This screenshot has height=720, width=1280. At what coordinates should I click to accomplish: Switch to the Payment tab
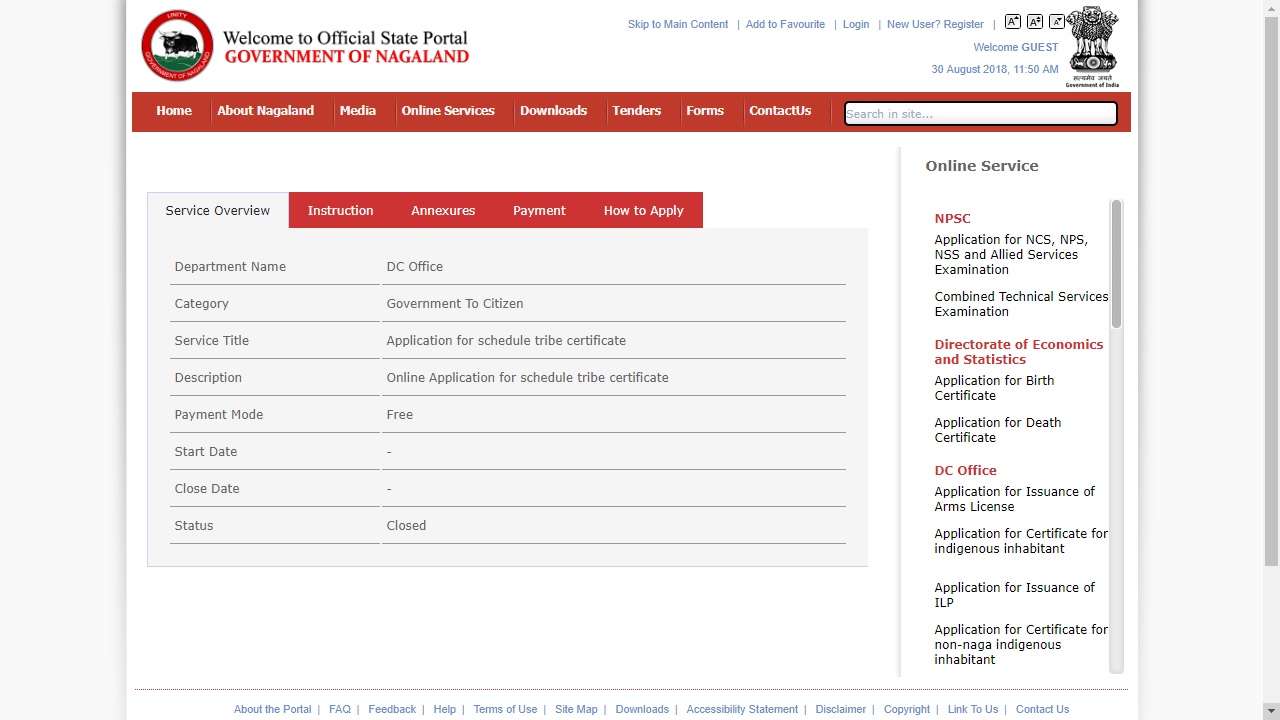pyautogui.click(x=539, y=210)
